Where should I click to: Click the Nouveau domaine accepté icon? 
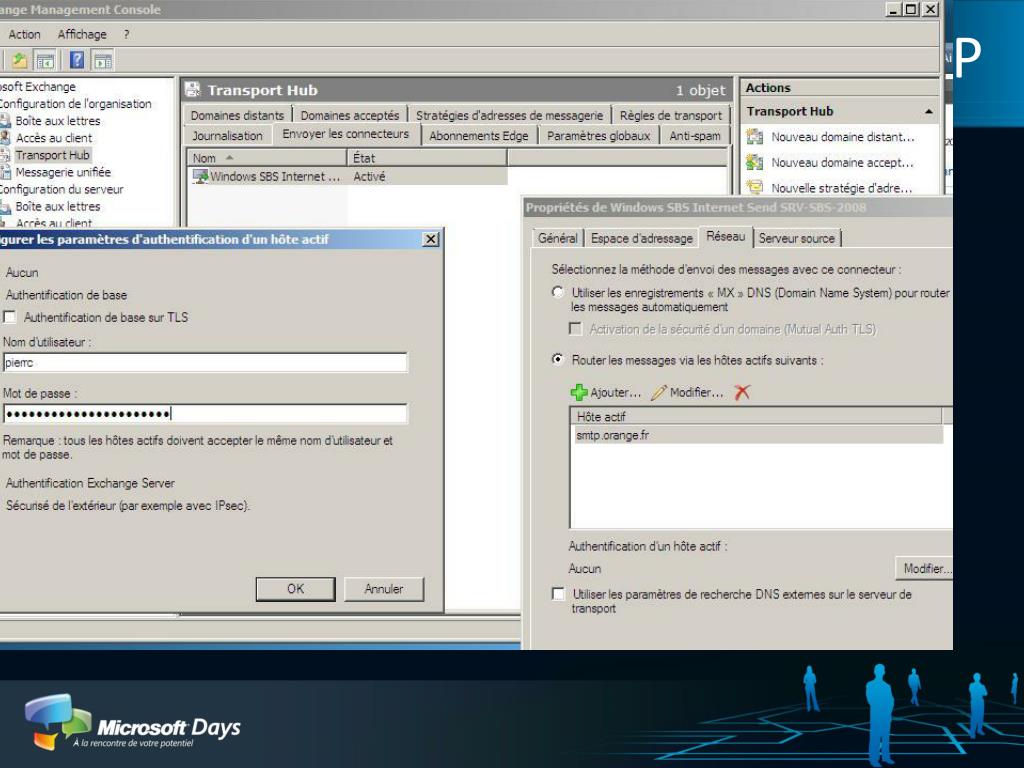pos(755,163)
